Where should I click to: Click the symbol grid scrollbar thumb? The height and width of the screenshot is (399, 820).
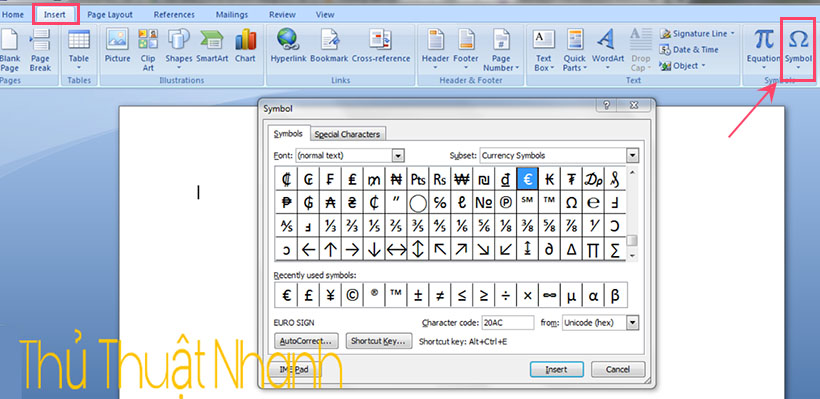(x=633, y=240)
